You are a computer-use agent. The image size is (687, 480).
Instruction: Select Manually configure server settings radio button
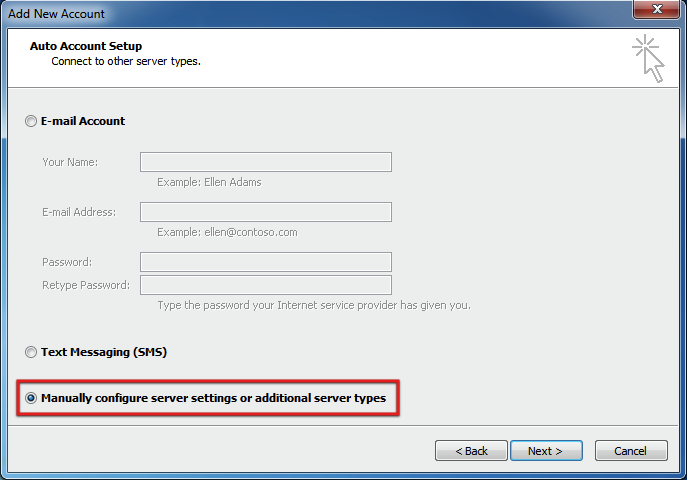click(x=31, y=398)
